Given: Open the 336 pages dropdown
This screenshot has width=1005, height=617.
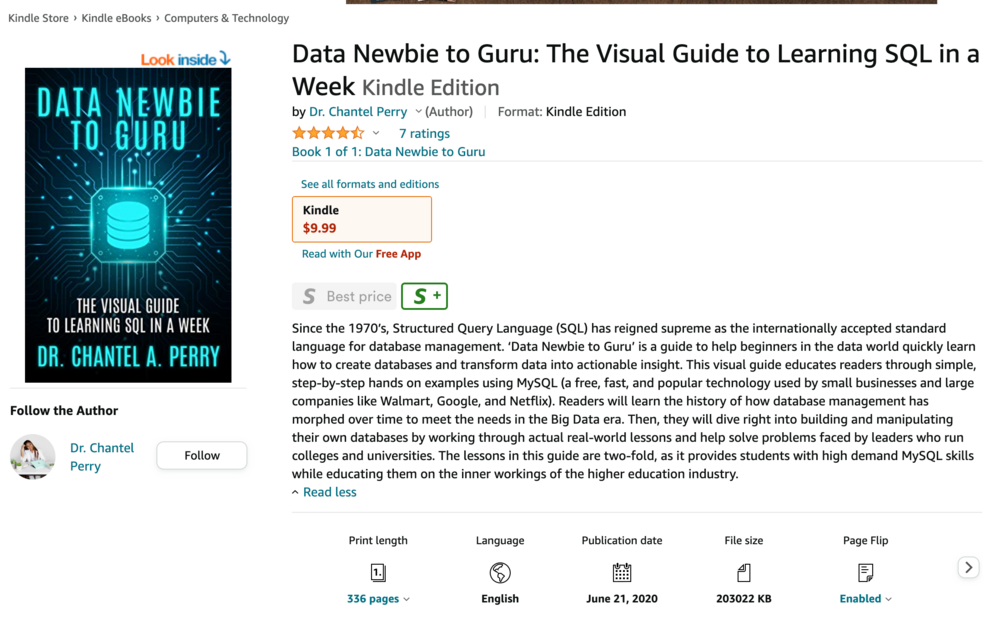Looking at the screenshot, I should tap(378, 598).
